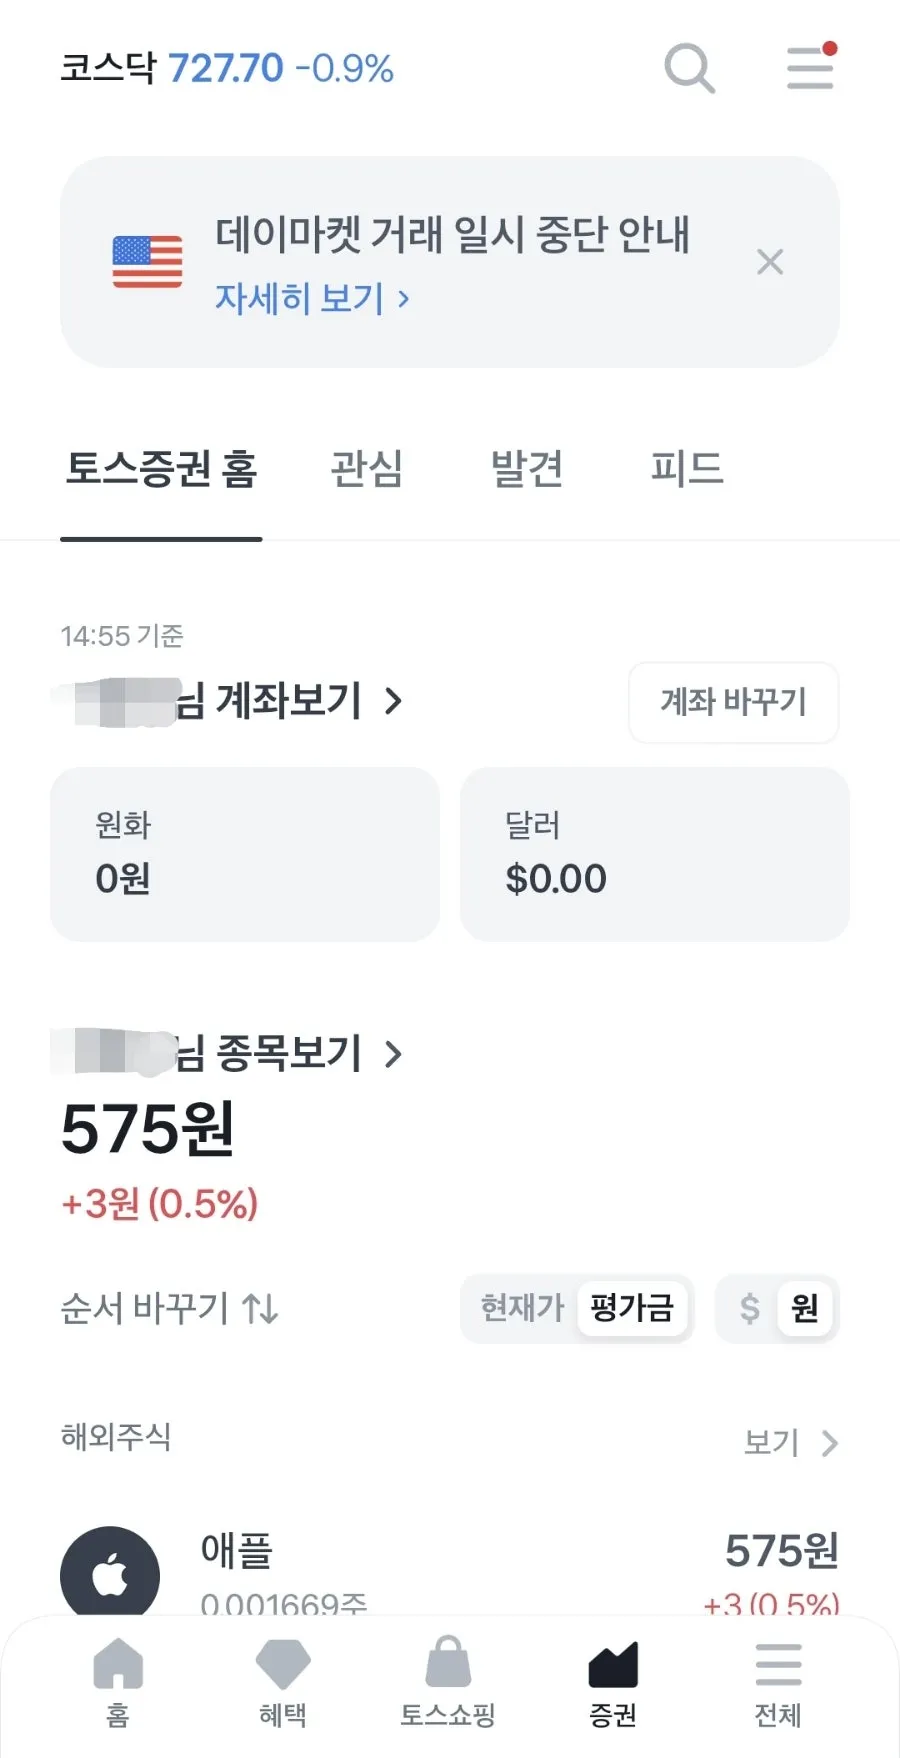Screen dimensions: 900x1758
Task: Open 자세히 보기 link in banner
Action: (312, 298)
